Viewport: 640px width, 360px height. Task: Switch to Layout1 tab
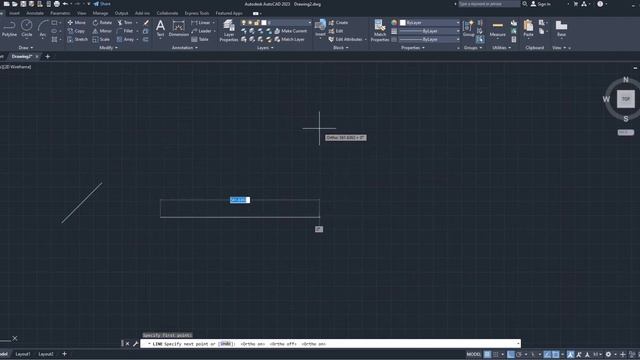pos(23,354)
